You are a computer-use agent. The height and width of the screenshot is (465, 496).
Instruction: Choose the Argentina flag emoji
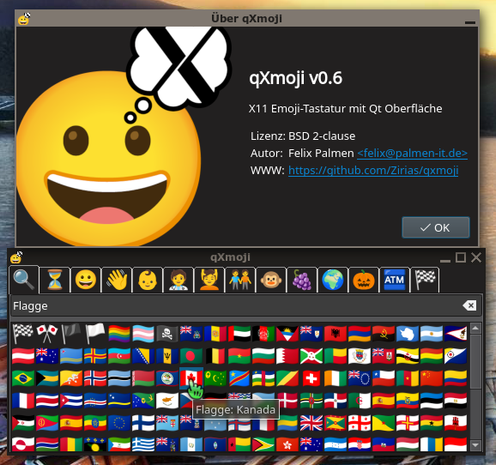[431, 334]
